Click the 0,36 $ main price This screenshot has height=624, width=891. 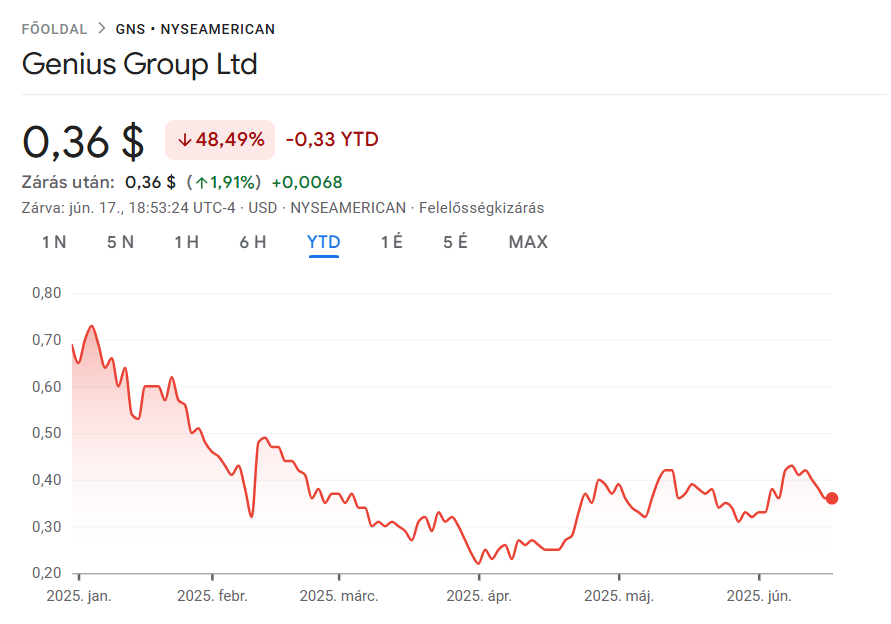tap(83, 142)
